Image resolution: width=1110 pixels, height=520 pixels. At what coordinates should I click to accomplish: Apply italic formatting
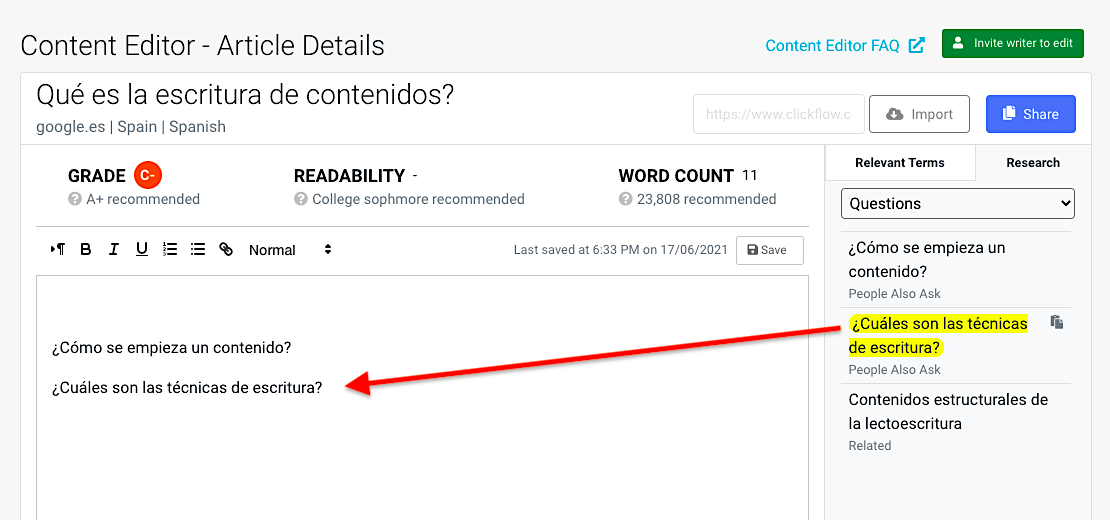coord(113,250)
